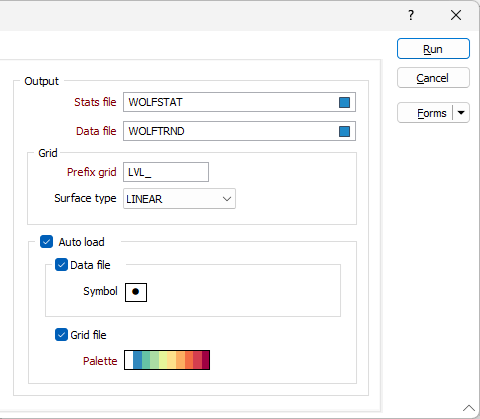Click the help question mark icon
Image resolution: width=480 pixels, height=419 pixels.
[x=411, y=15]
